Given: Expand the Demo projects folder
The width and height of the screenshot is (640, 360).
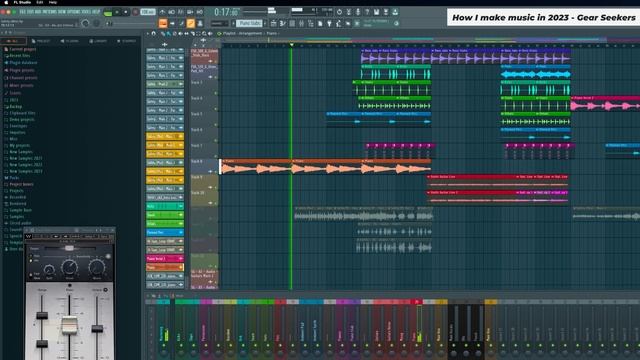Looking at the screenshot, I should pos(22,120).
